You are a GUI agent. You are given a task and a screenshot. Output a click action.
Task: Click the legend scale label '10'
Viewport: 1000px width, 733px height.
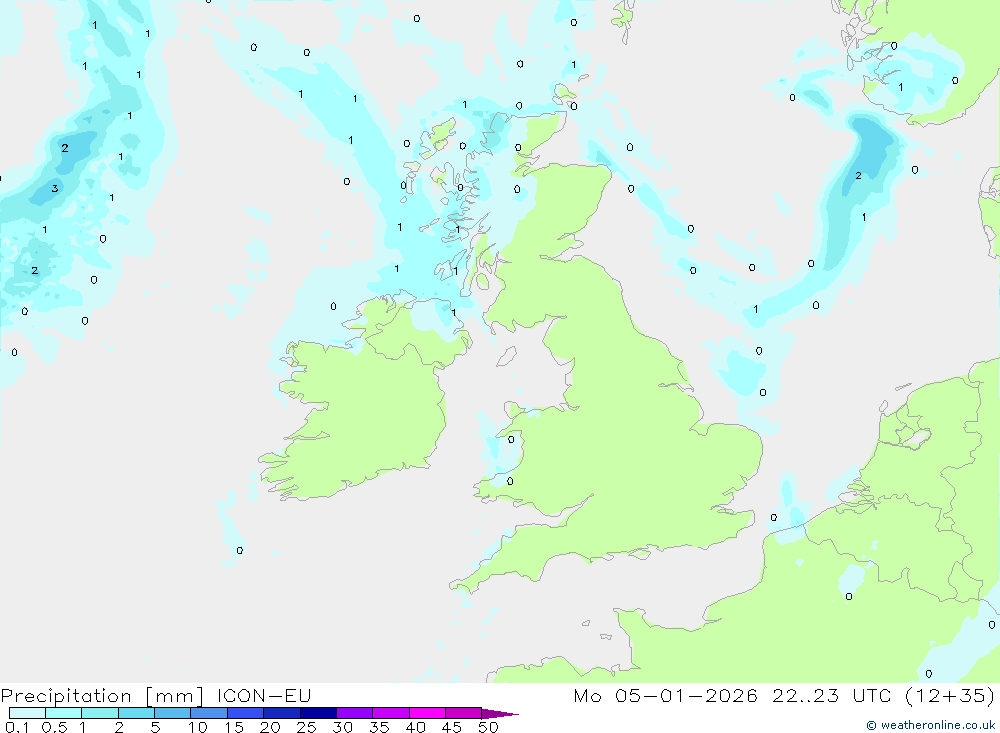pyautogui.click(x=198, y=727)
